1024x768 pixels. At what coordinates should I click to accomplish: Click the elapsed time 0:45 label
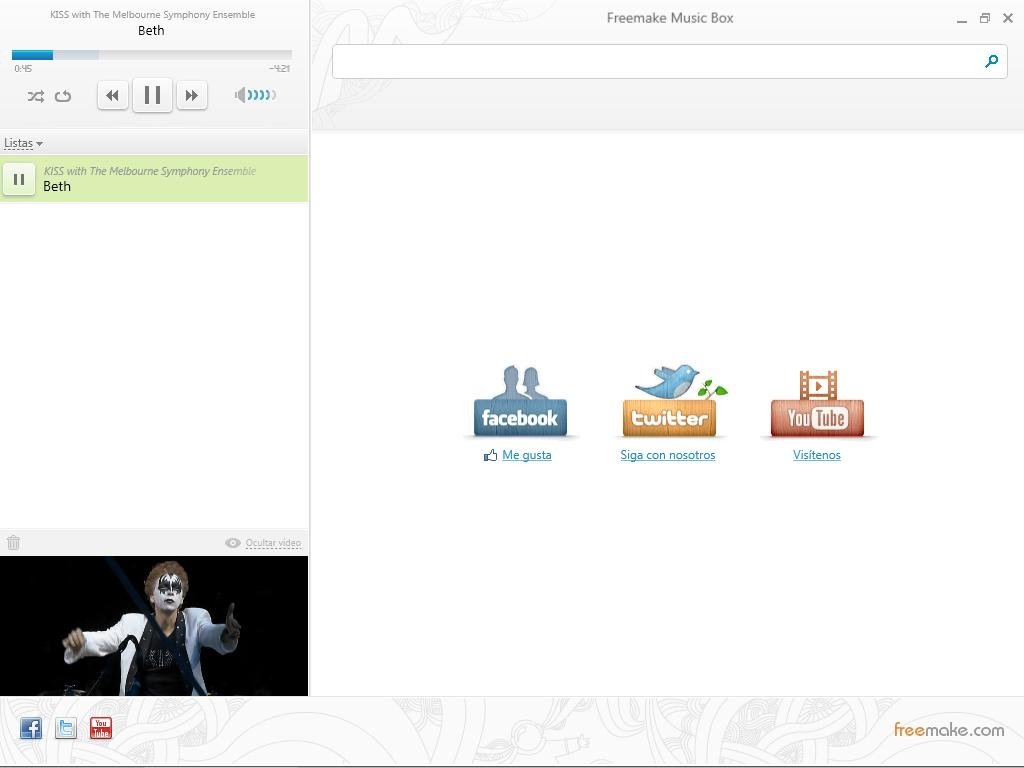pyautogui.click(x=23, y=69)
